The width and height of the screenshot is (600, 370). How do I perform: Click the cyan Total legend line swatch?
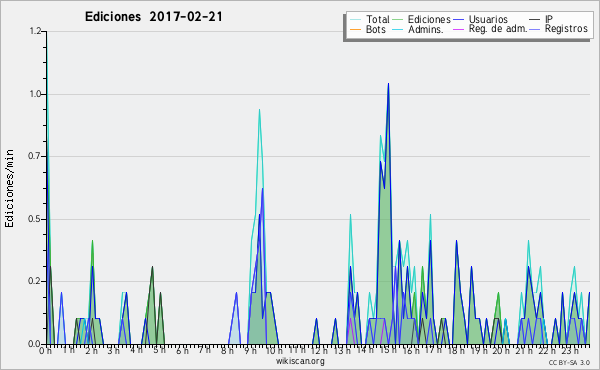356,20
